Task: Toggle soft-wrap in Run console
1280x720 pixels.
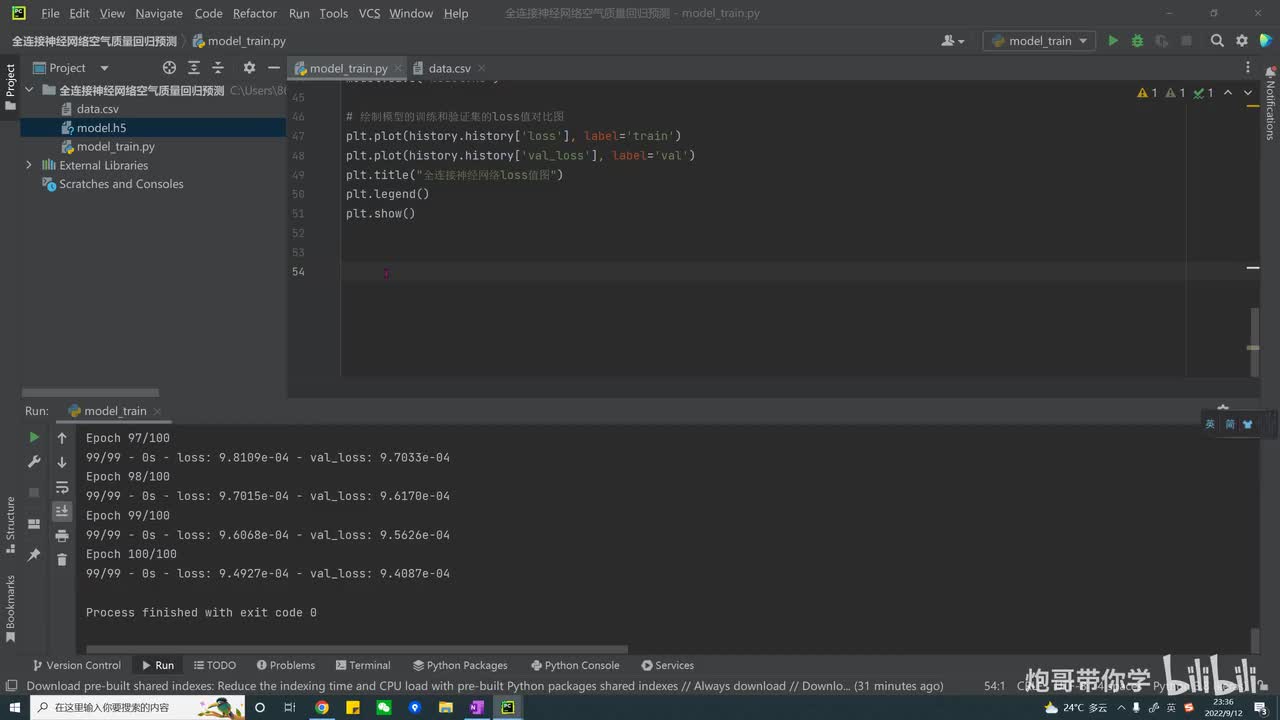Action: 62,487
